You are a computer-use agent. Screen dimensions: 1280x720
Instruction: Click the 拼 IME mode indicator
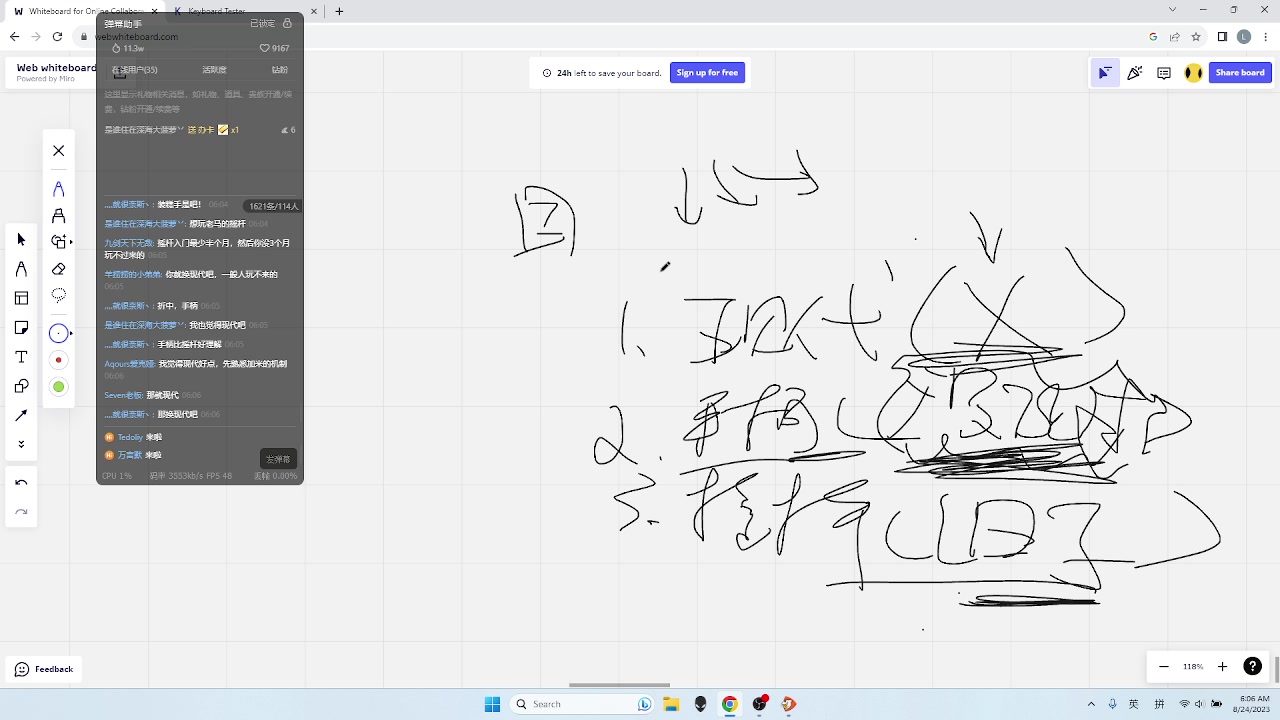1160,704
